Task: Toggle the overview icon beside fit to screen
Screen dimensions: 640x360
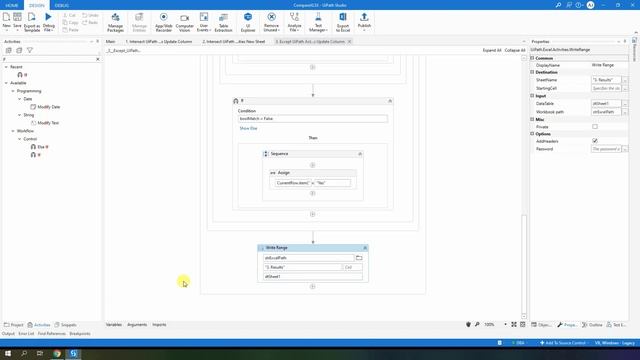Action: click(x=522, y=324)
